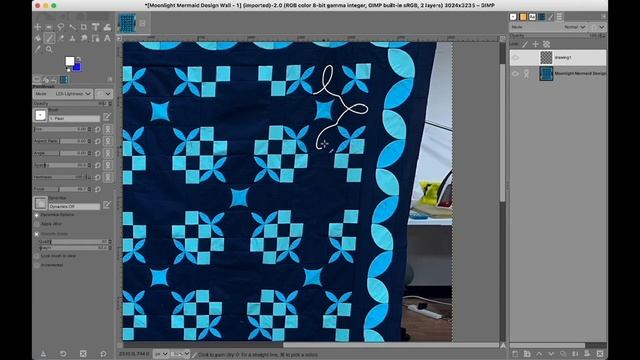Select the Unified Transform tool

coord(95,27)
